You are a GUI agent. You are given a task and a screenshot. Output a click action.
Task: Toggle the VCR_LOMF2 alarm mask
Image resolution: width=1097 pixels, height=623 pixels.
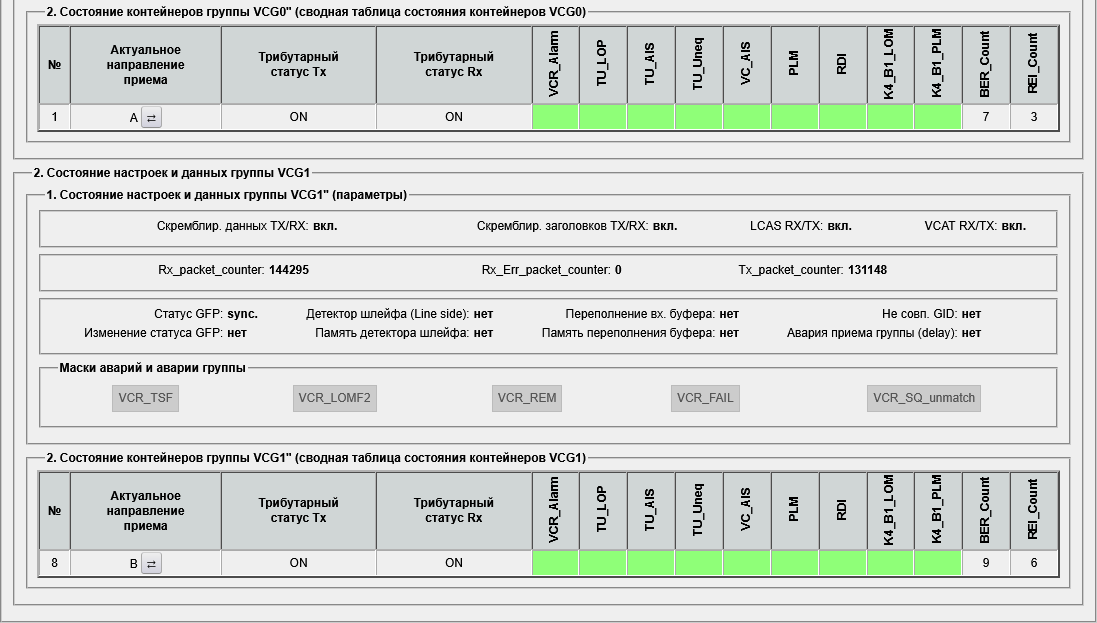335,398
